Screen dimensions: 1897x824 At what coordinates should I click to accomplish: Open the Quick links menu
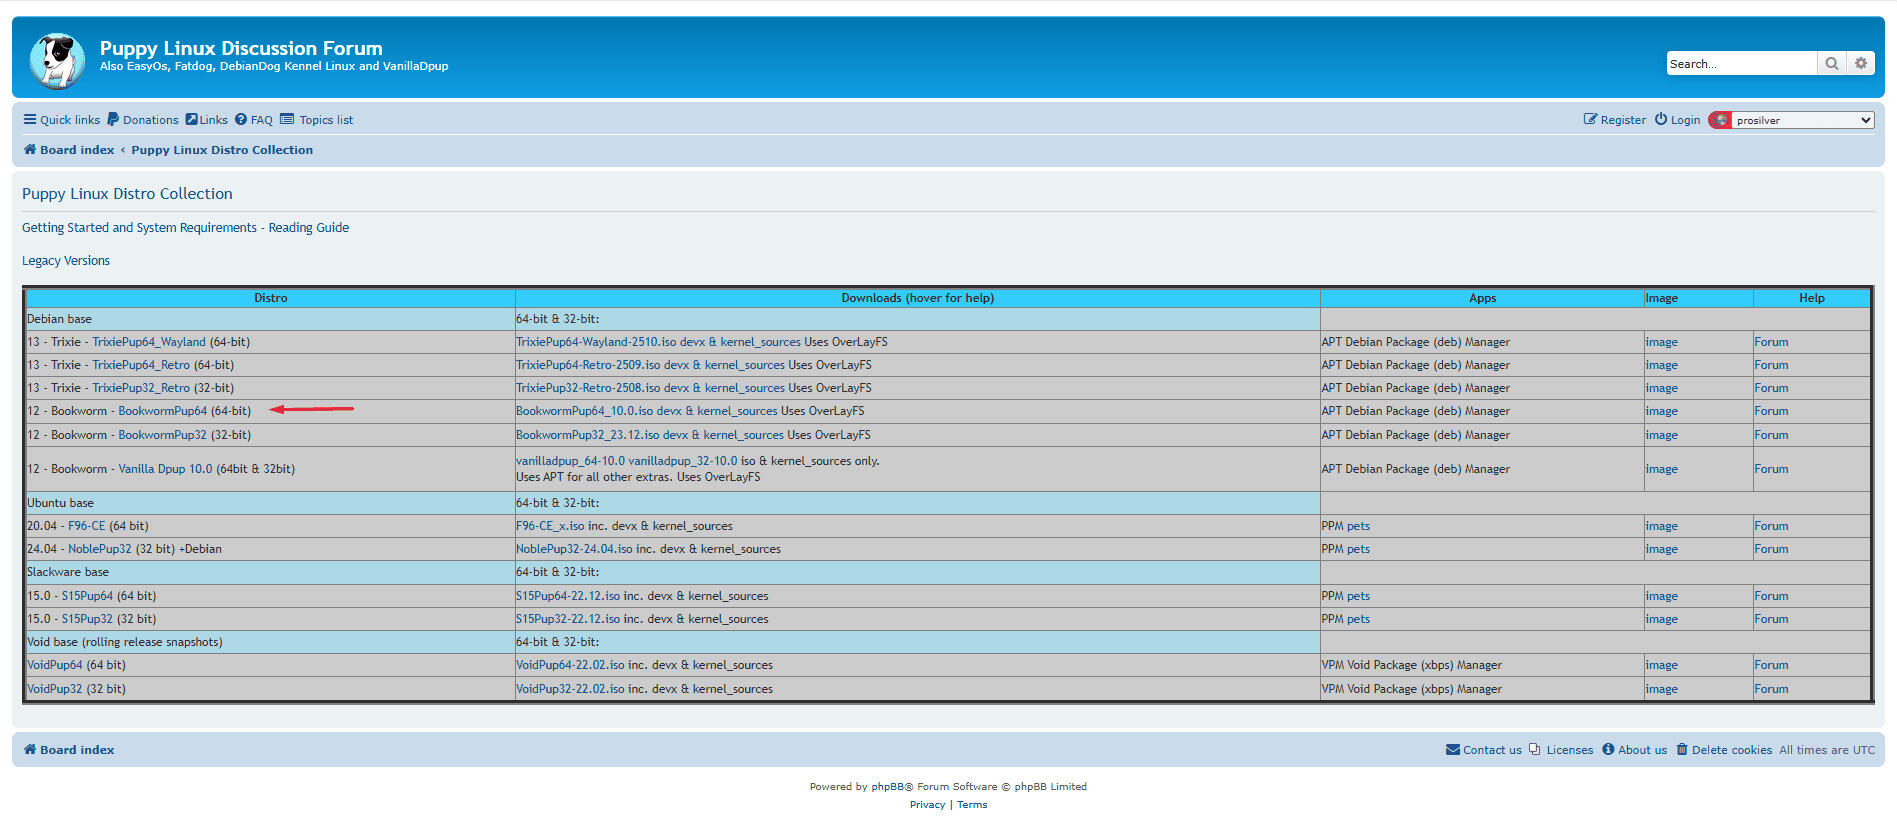[62, 120]
